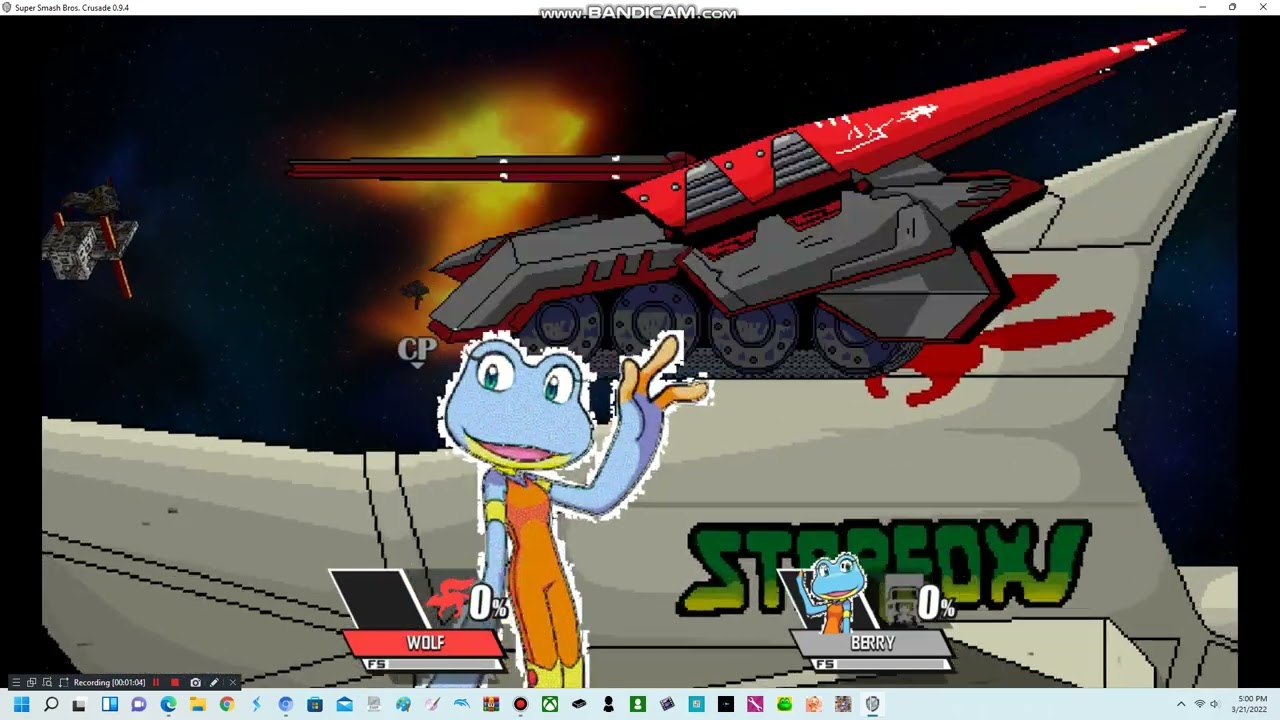Click Berry's portrait in the damage HUD
Image resolution: width=1280 pixels, height=720 pixels.
pos(836,592)
